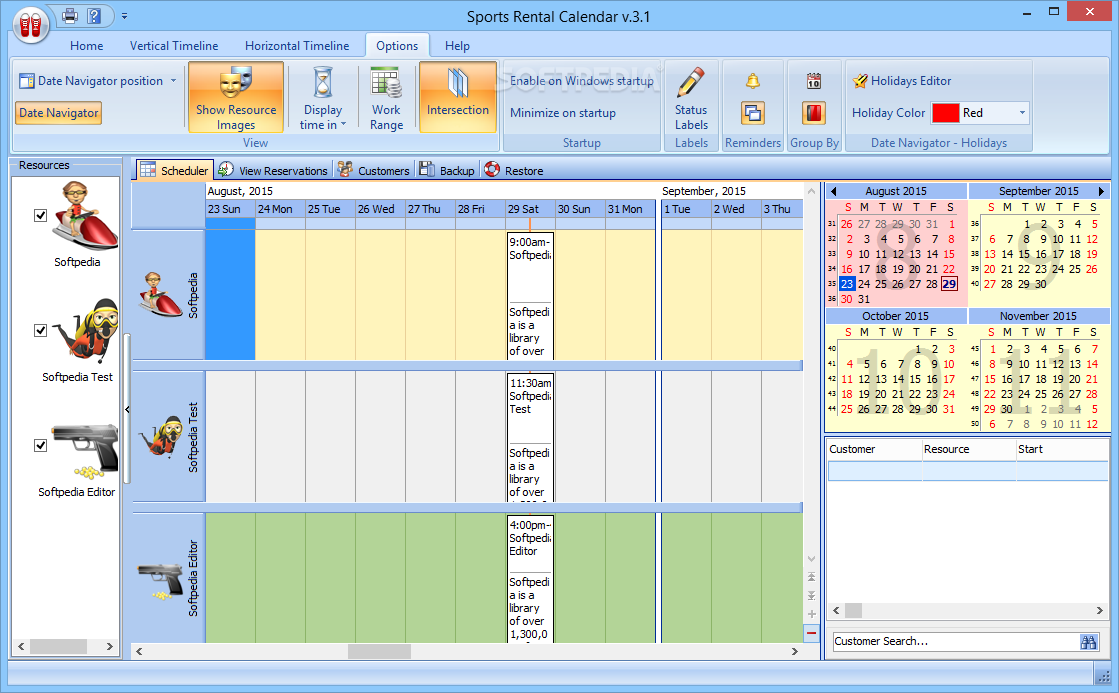Collapse the Resources panel splitter arrow

(127, 410)
